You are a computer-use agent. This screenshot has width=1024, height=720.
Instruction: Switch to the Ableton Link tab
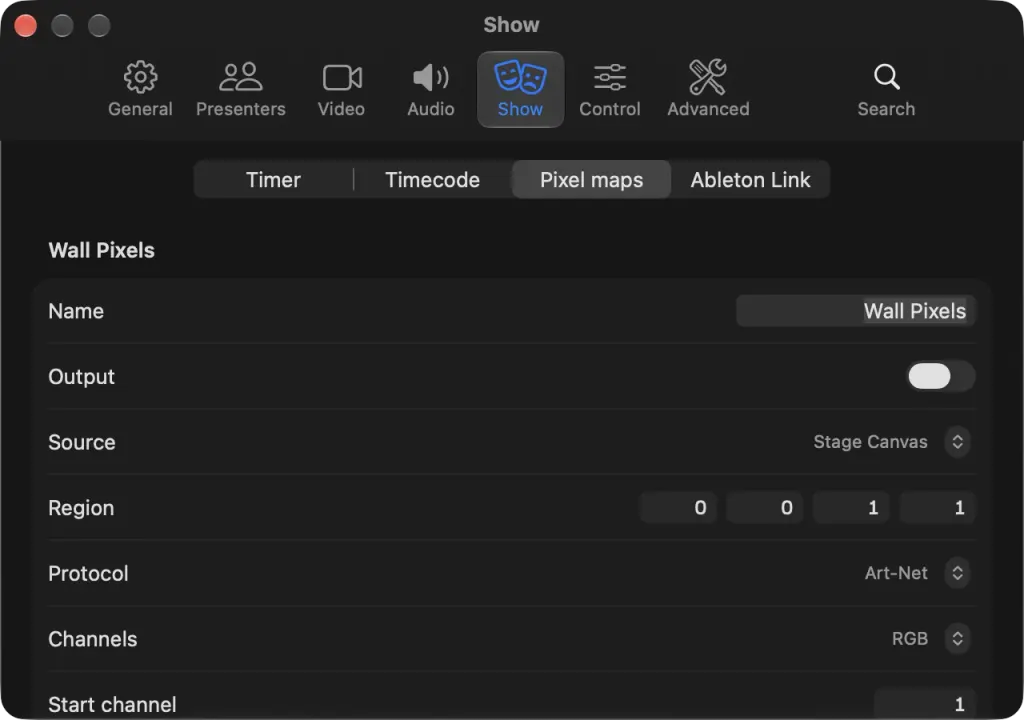pyautogui.click(x=750, y=180)
